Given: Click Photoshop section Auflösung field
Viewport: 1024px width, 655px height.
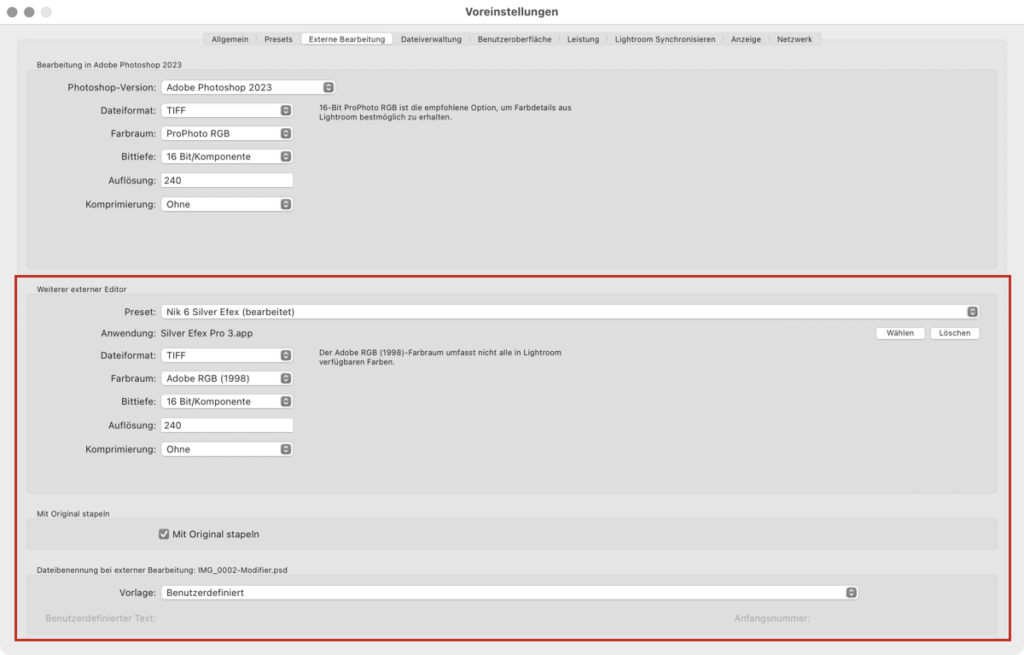Looking at the screenshot, I should click(x=227, y=180).
